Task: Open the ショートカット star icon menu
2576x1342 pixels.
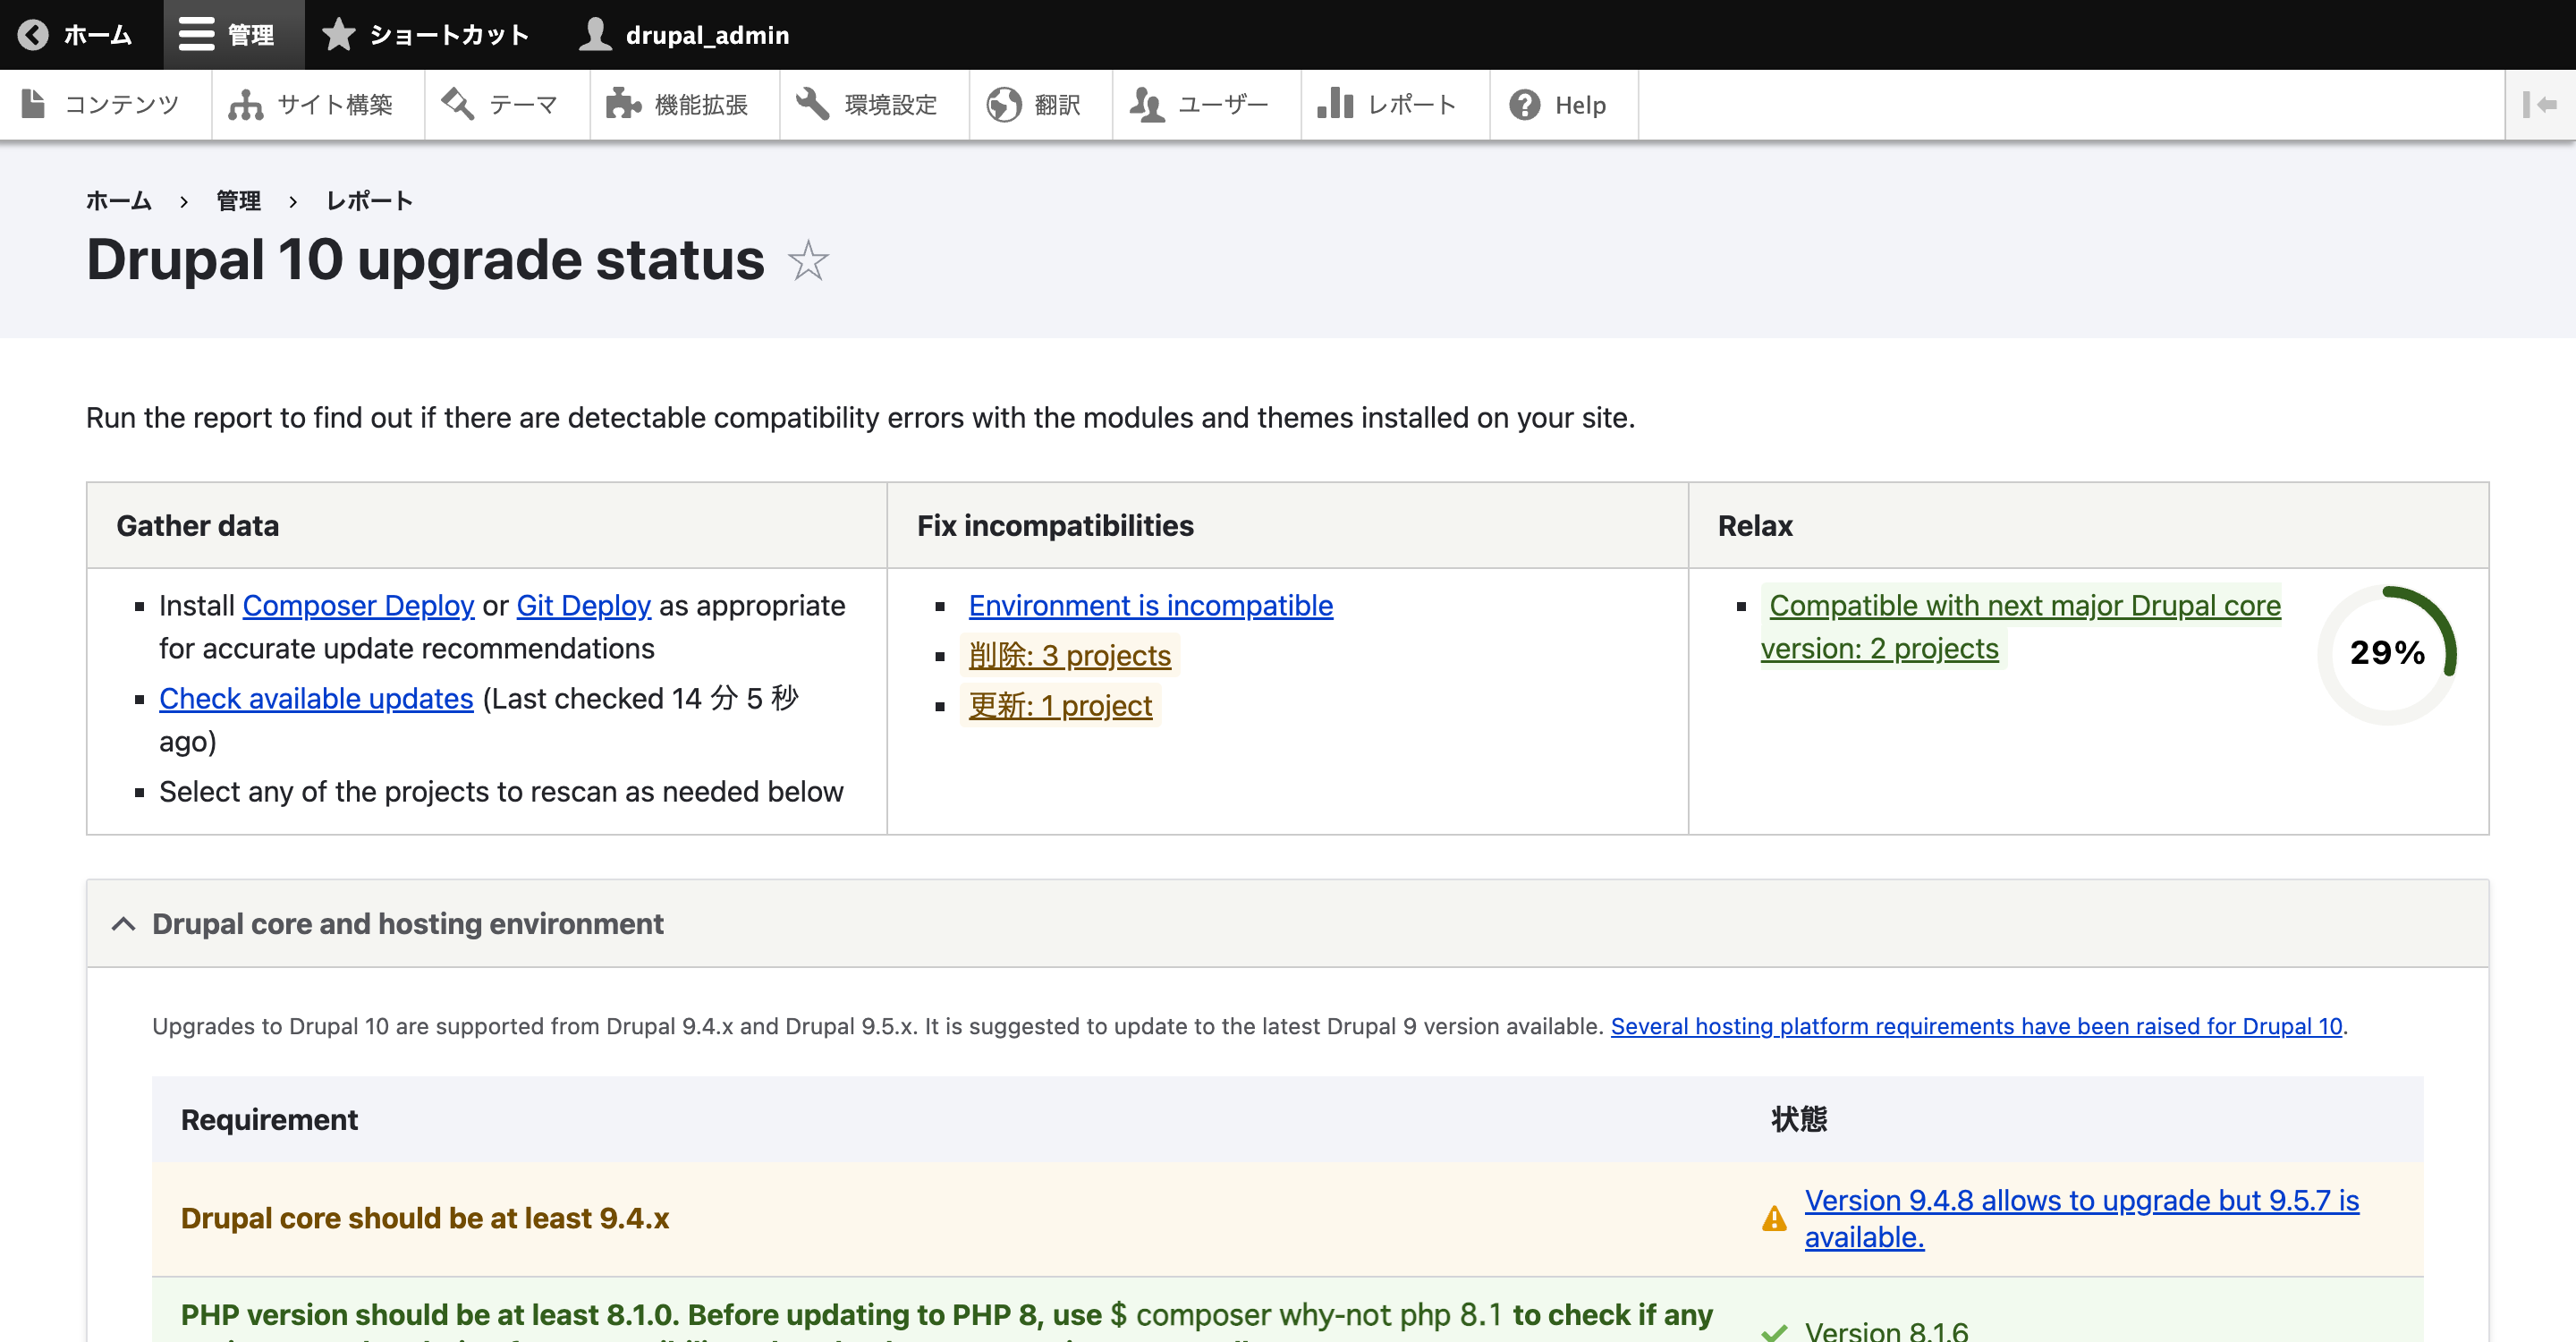Action: pyautogui.click(x=339, y=35)
